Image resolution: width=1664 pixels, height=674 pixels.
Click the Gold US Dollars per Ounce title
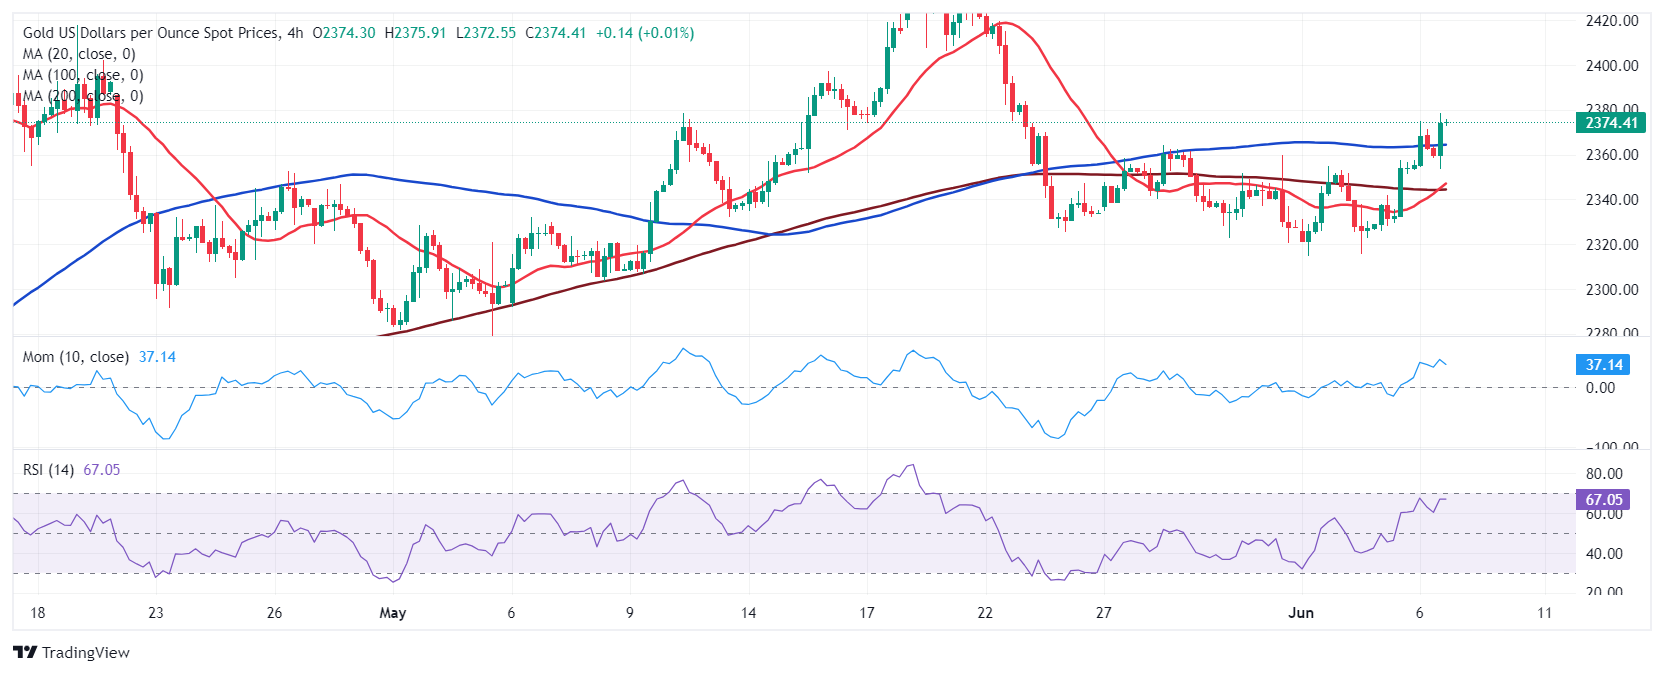point(150,33)
